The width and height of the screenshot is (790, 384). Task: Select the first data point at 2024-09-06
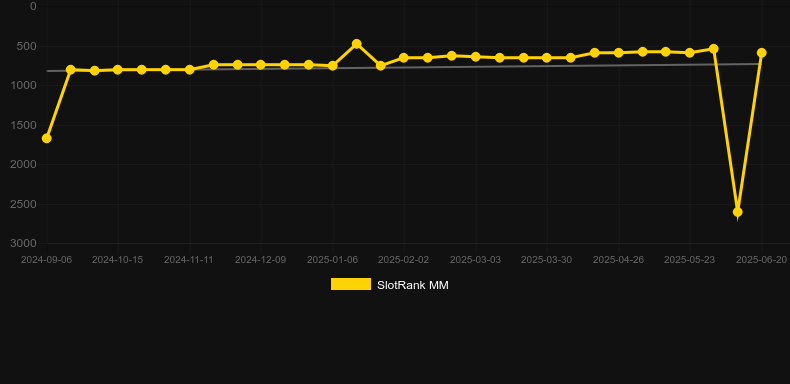[46, 138]
